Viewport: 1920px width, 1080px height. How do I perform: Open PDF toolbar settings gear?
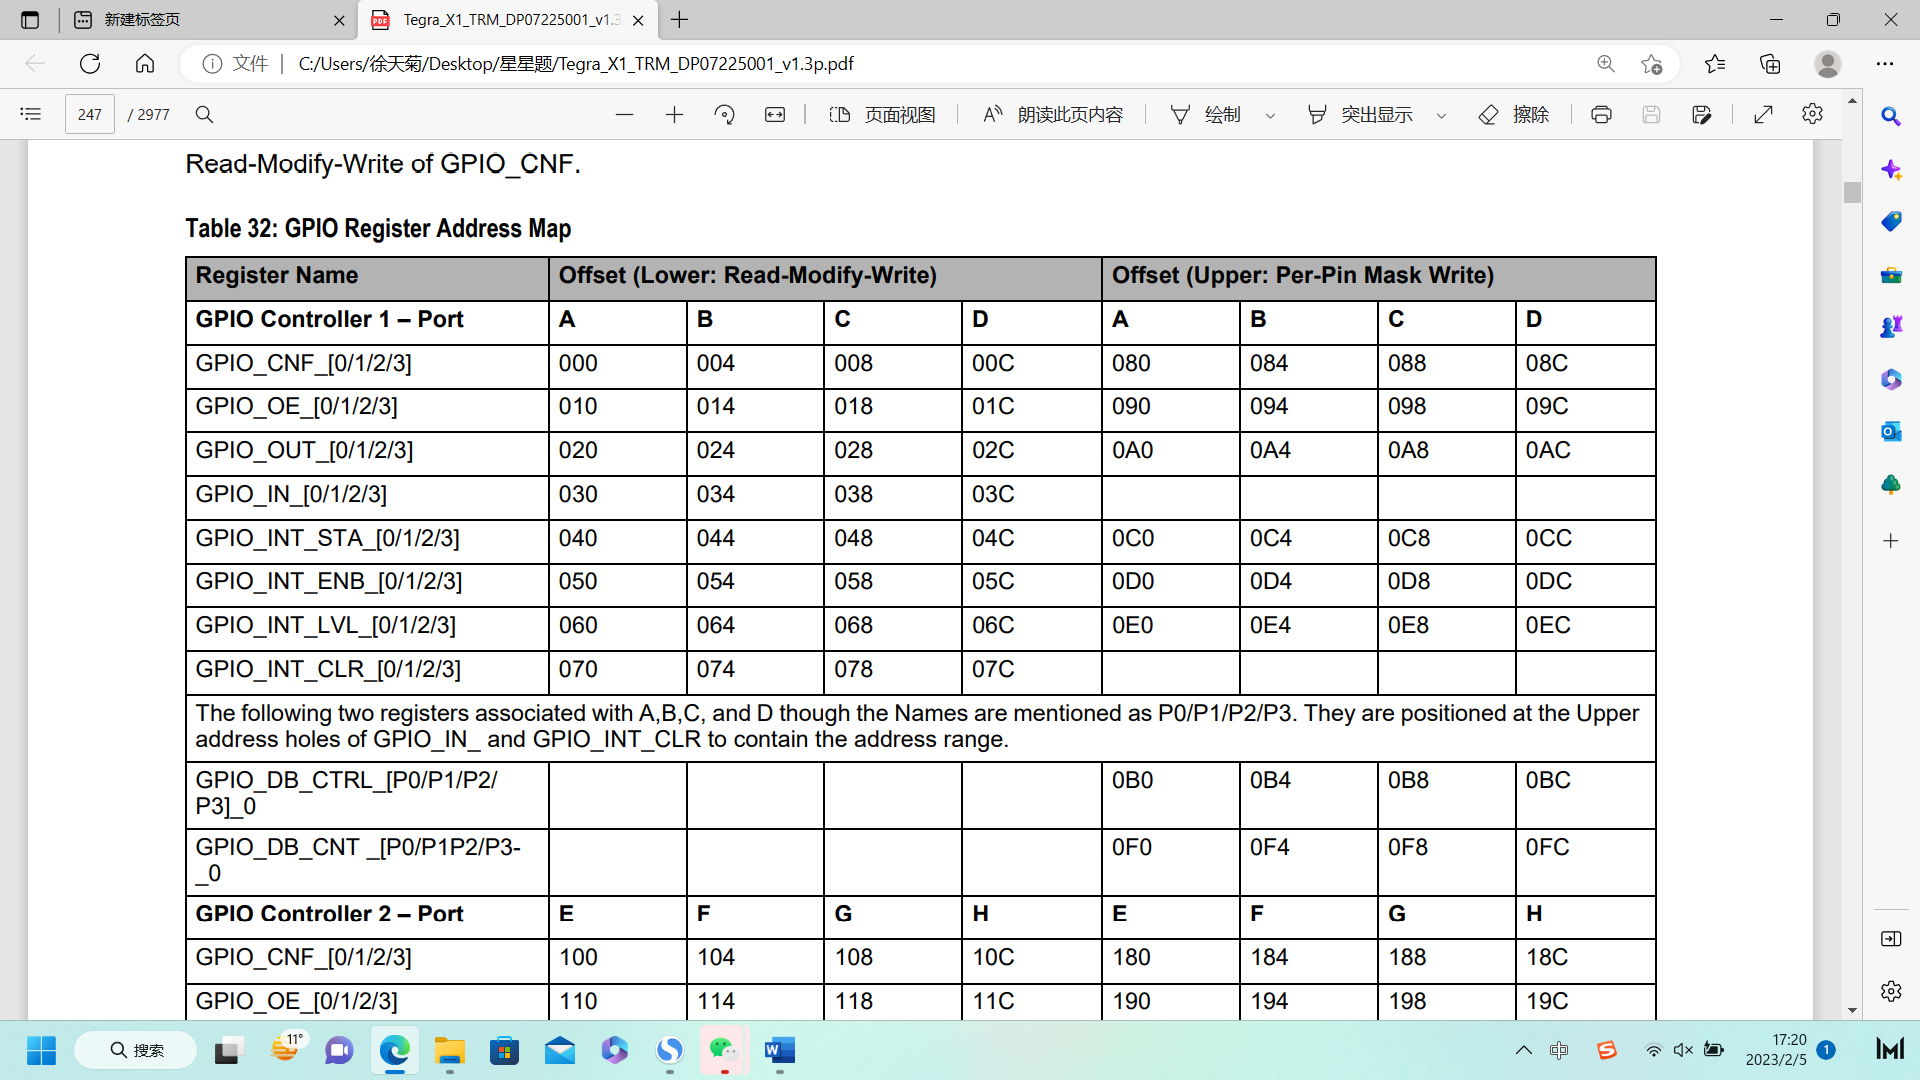(x=1812, y=114)
